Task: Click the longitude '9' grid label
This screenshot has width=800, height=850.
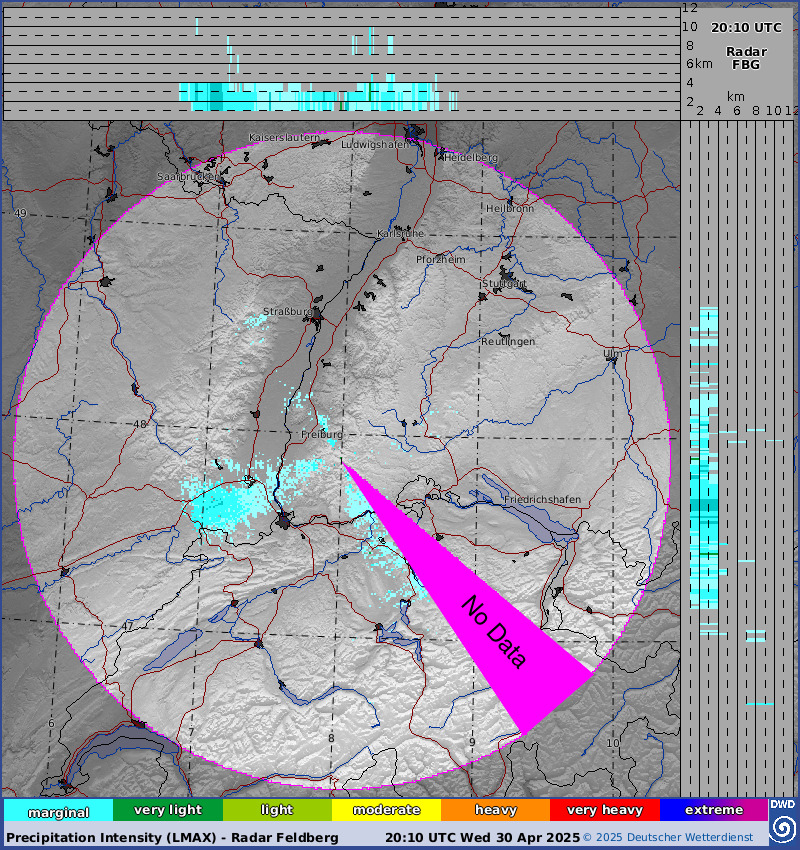Action: tap(472, 742)
